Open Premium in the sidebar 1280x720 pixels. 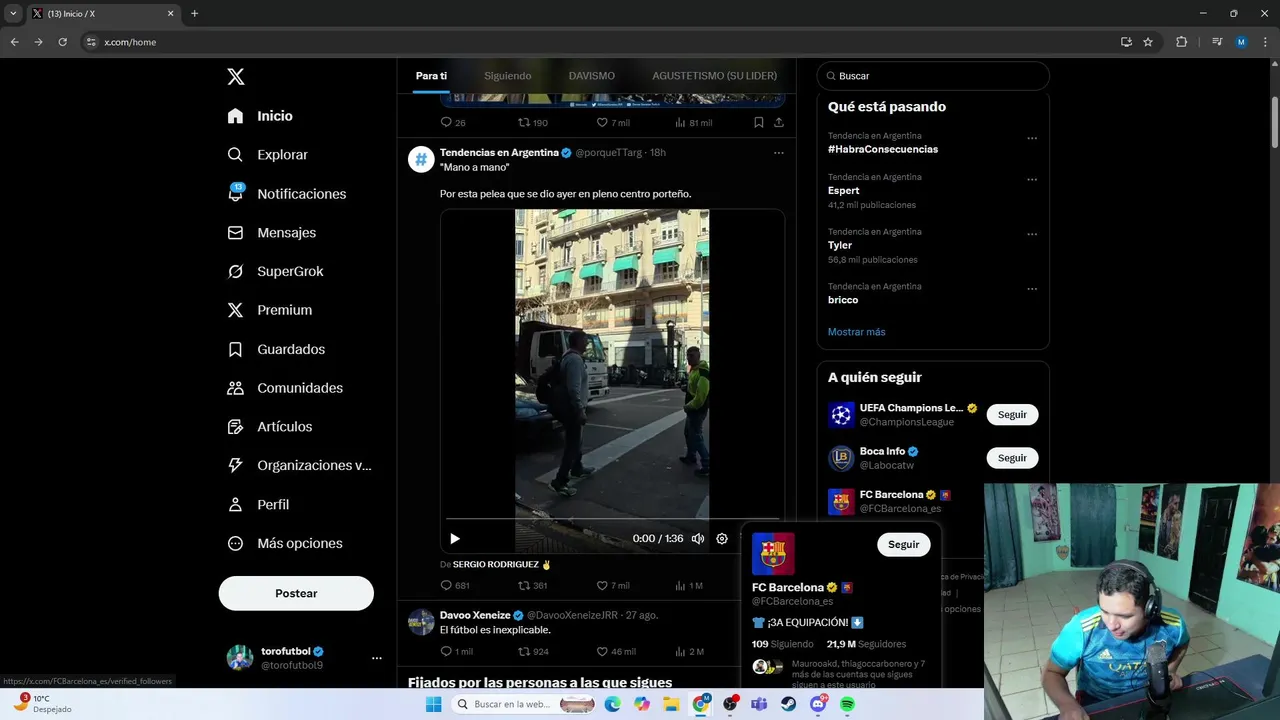pyautogui.click(x=269, y=310)
